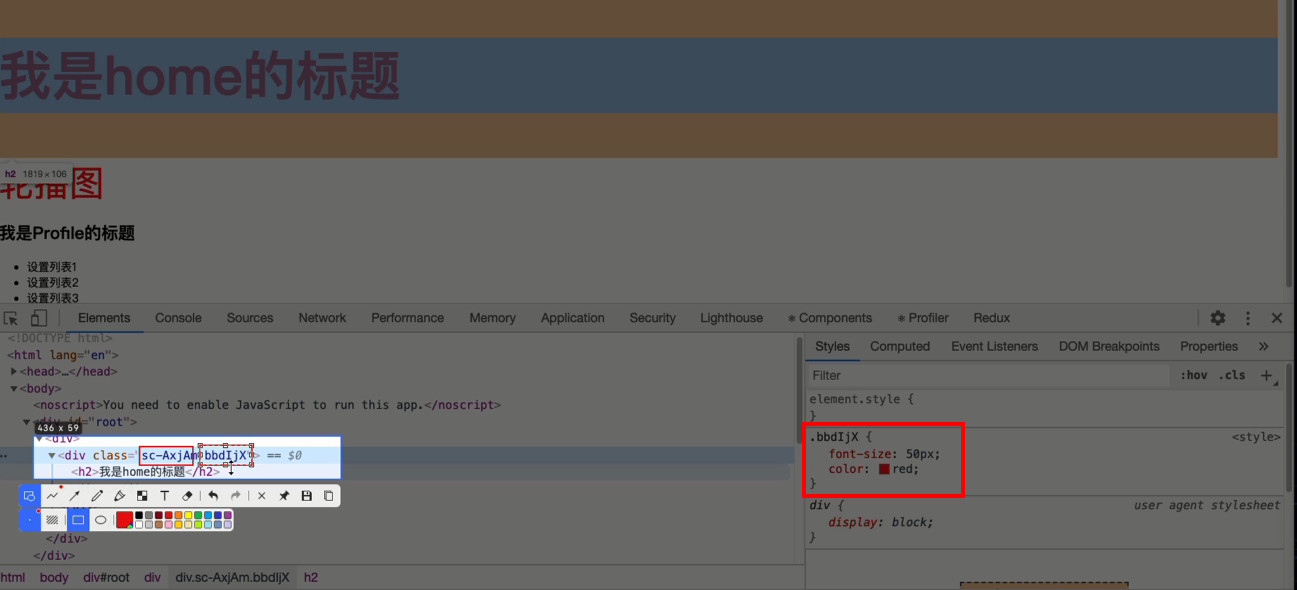1297x590 pixels.
Task: Open the red color swatch in Styles
Action: click(x=884, y=469)
